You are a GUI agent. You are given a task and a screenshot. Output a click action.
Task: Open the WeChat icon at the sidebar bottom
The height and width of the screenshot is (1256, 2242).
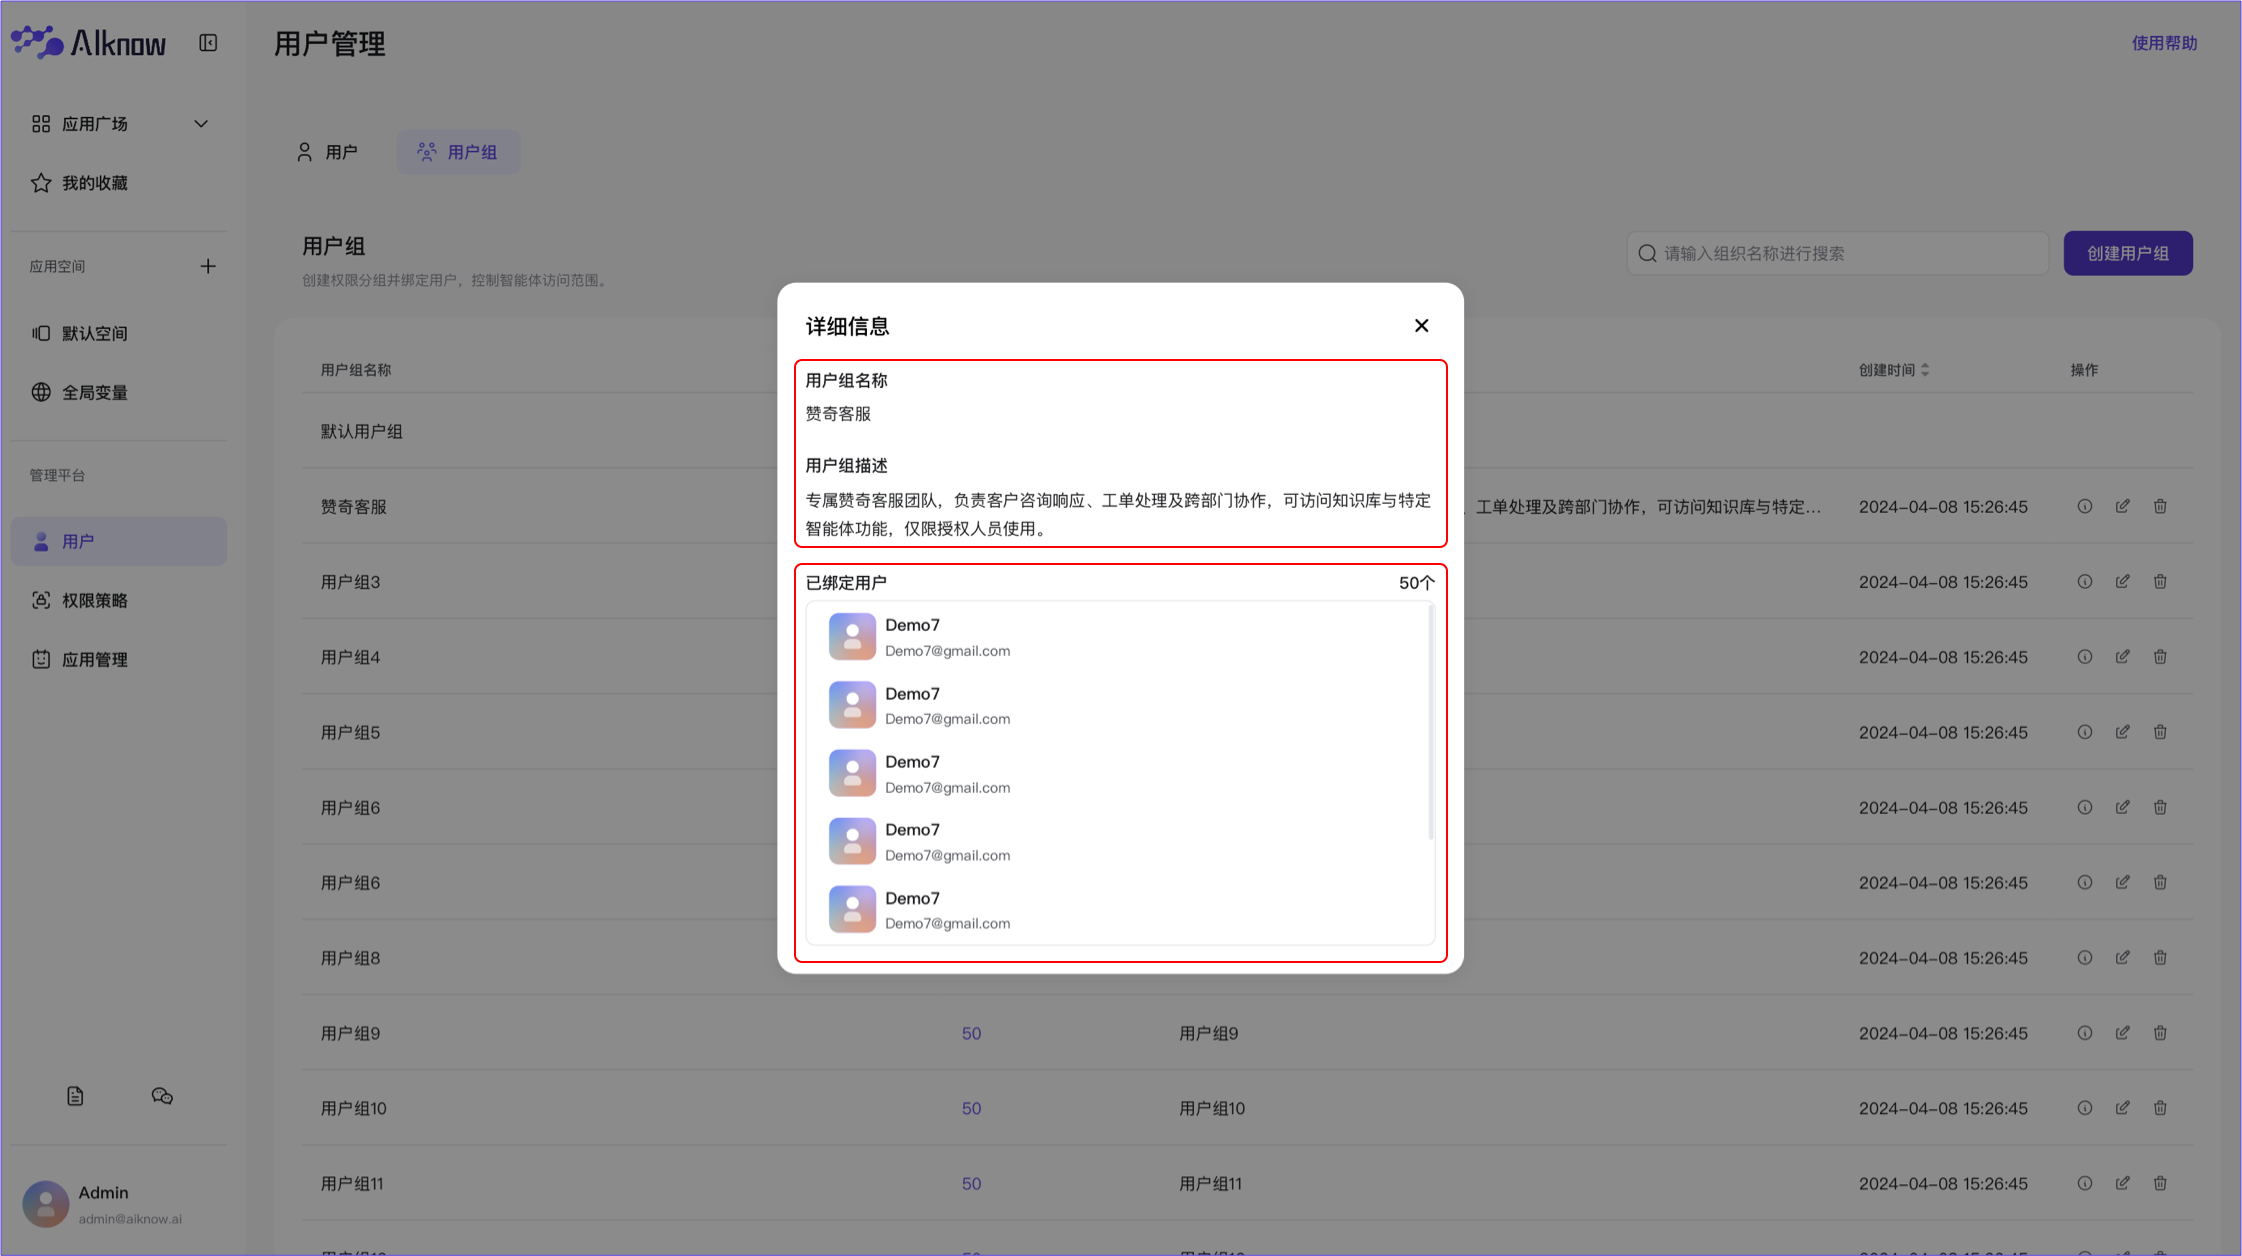(x=162, y=1096)
